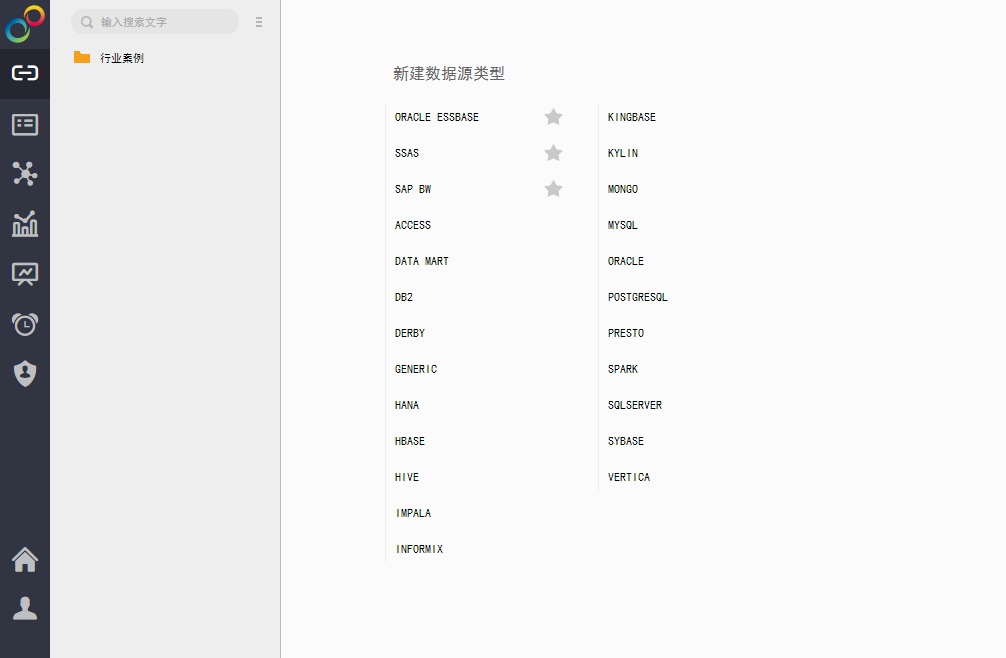Image resolution: width=1006 pixels, height=658 pixels.
Task: Go to the home icon
Action: (x=25, y=560)
